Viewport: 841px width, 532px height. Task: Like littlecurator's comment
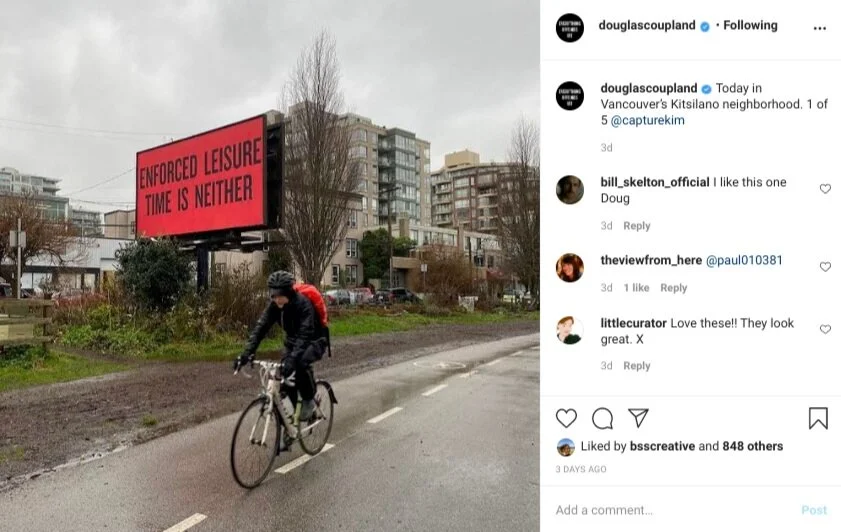coord(825,329)
